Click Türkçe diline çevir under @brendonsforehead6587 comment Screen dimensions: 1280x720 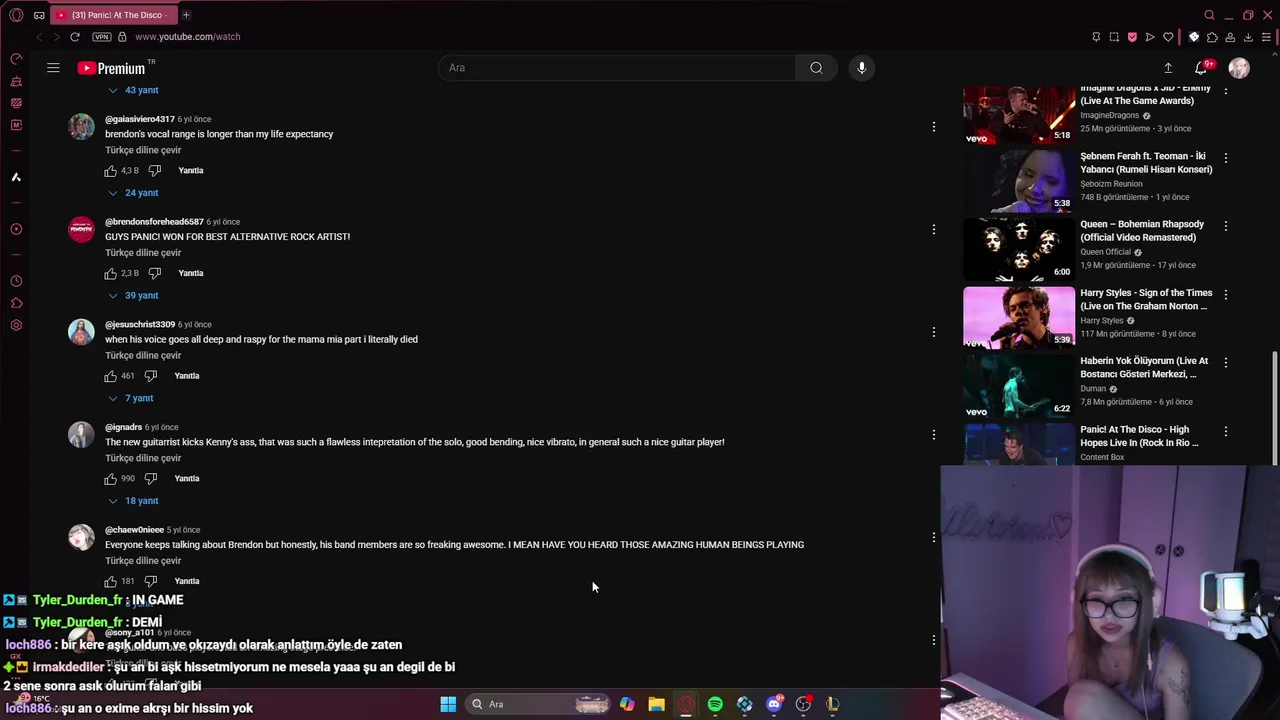(143, 253)
